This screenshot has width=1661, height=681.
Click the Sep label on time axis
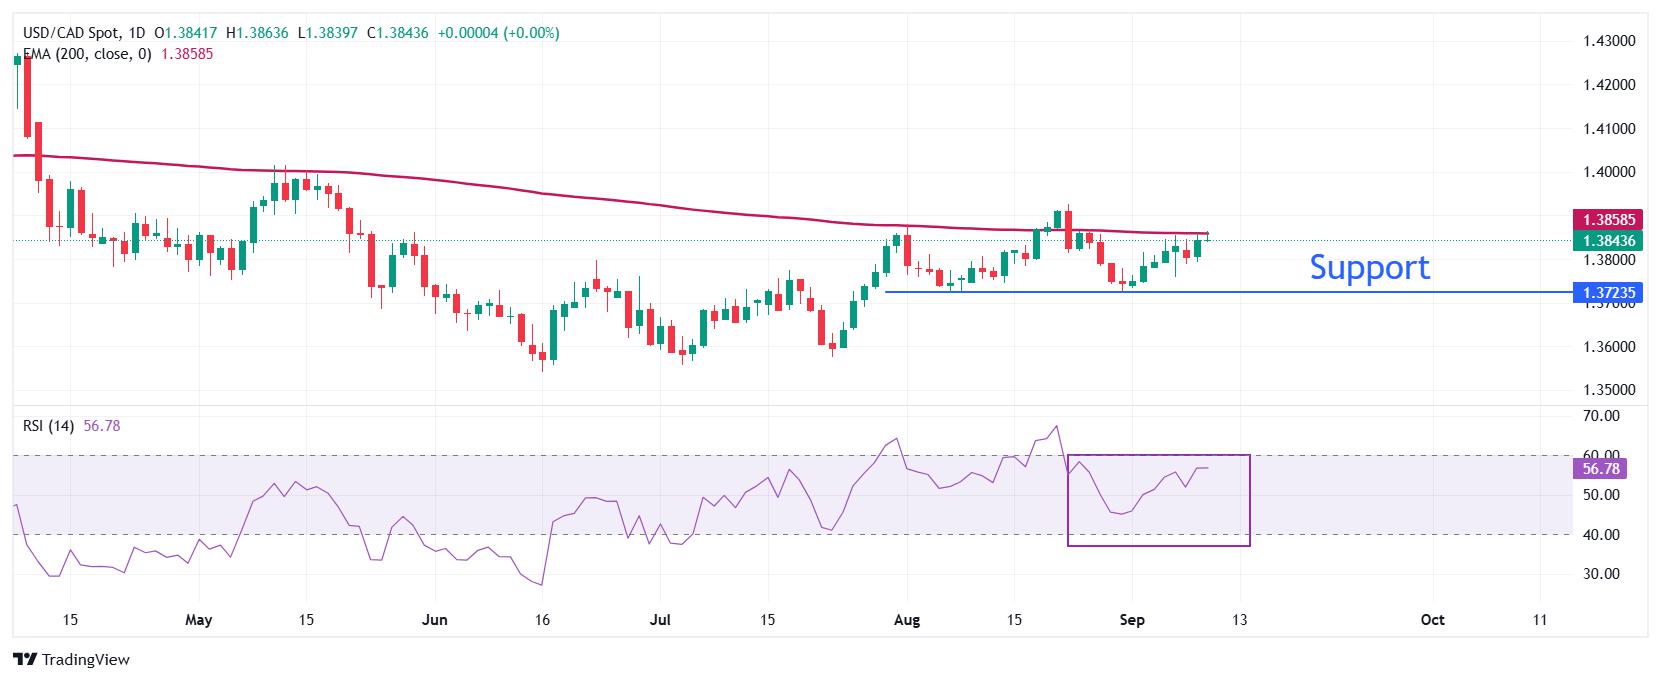[1132, 620]
